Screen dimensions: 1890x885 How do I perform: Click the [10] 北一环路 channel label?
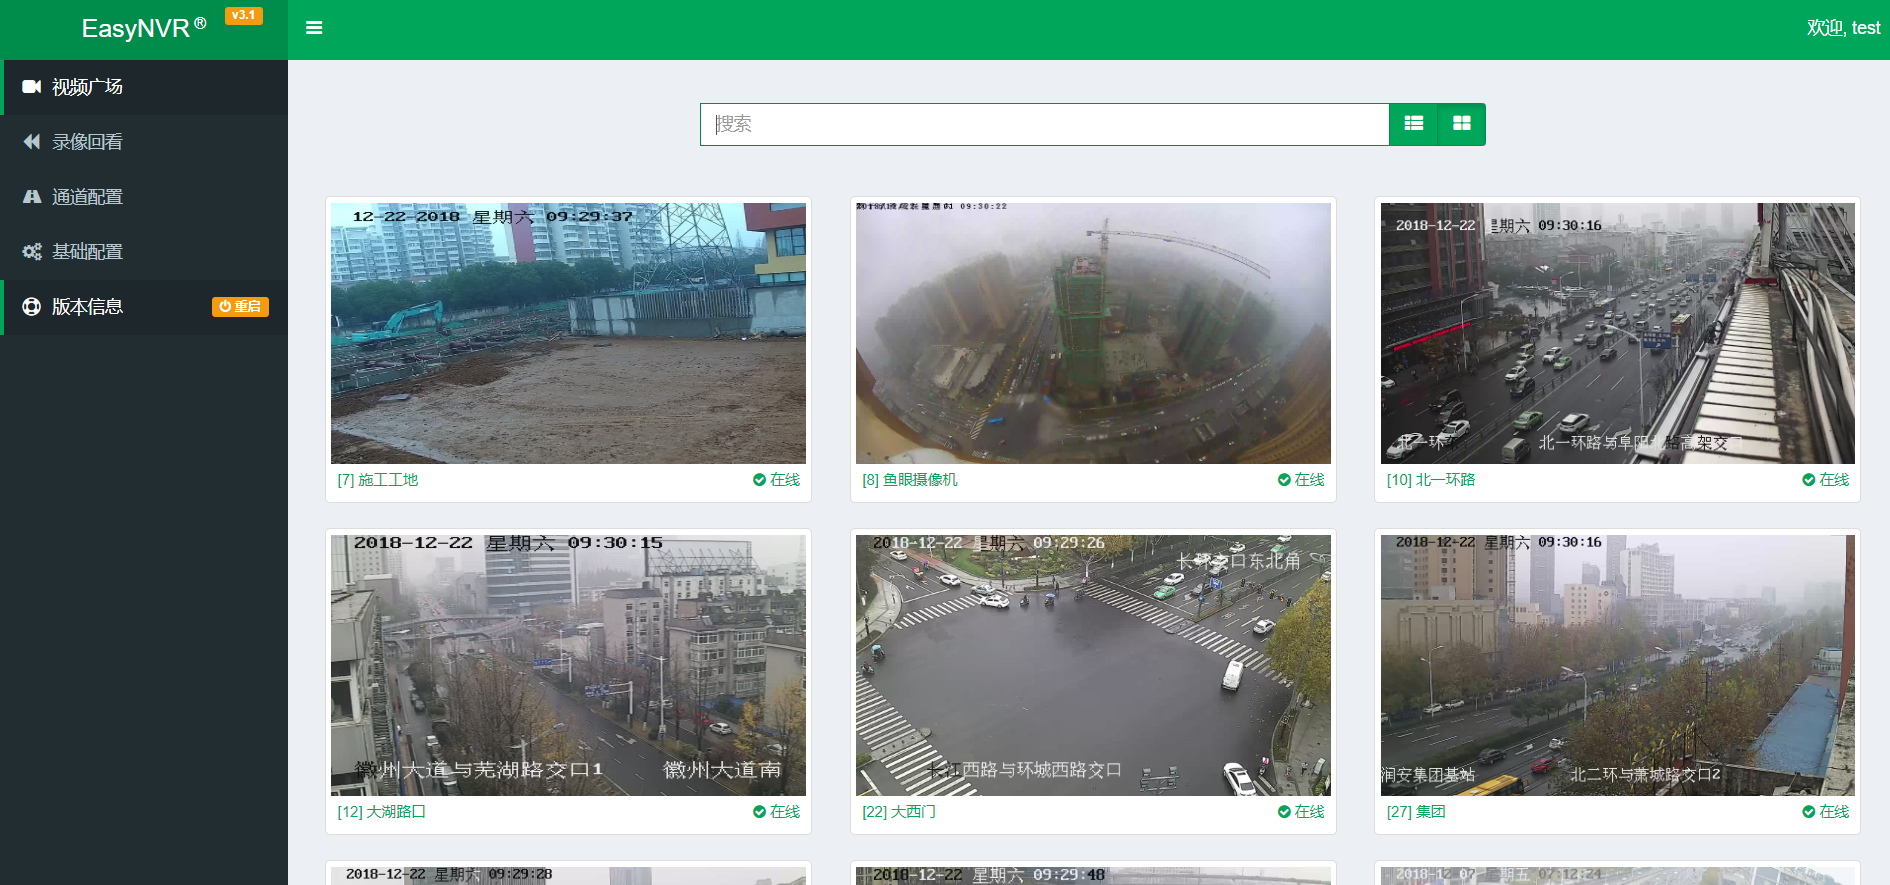(x=1431, y=480)
